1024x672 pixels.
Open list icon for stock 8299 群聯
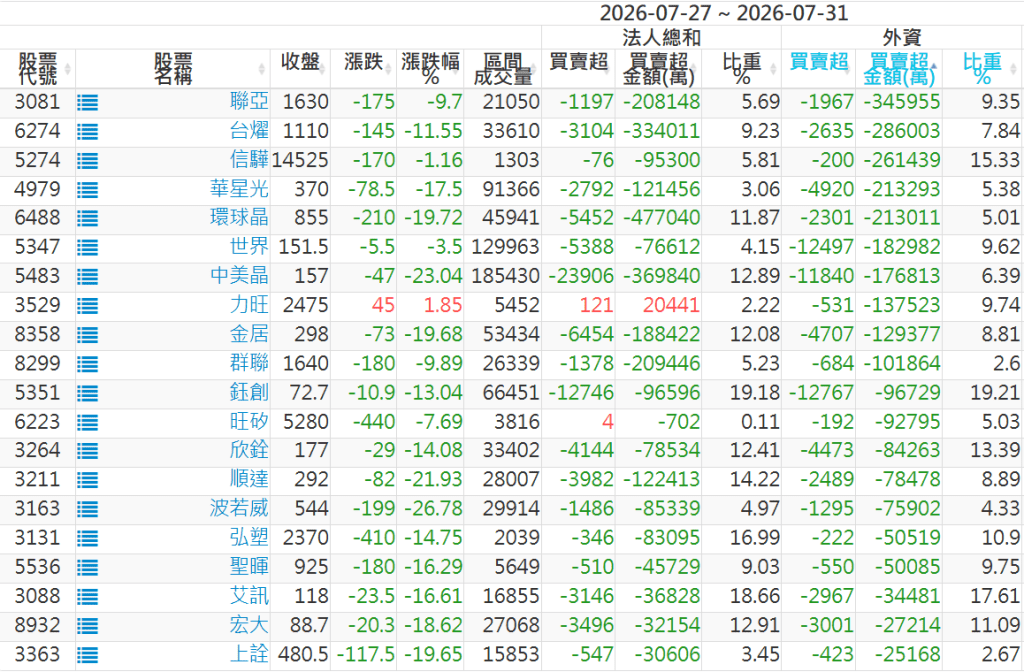(88, 364)
